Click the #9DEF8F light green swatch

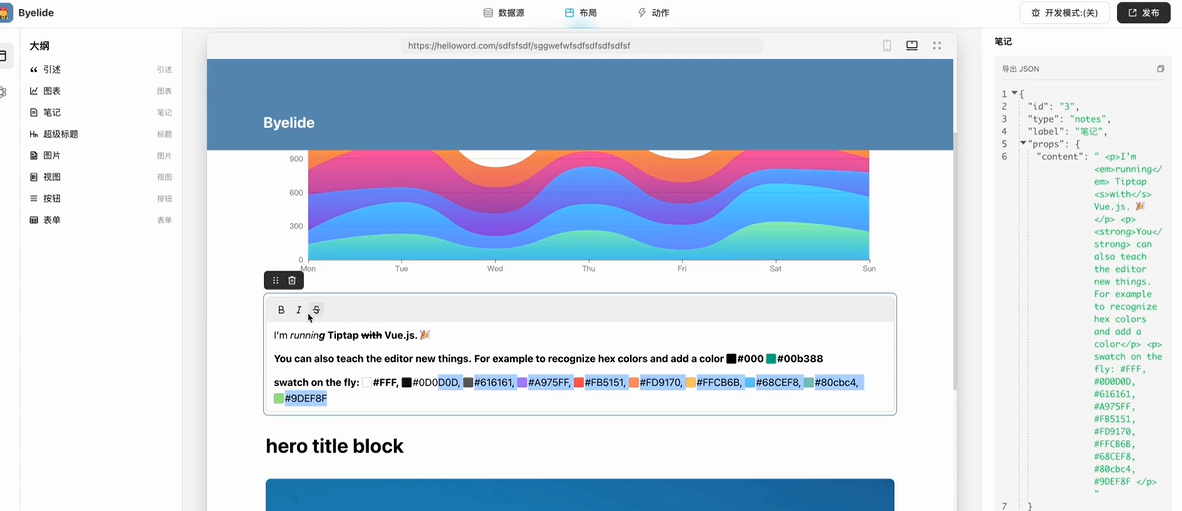[x=279, y=398]
